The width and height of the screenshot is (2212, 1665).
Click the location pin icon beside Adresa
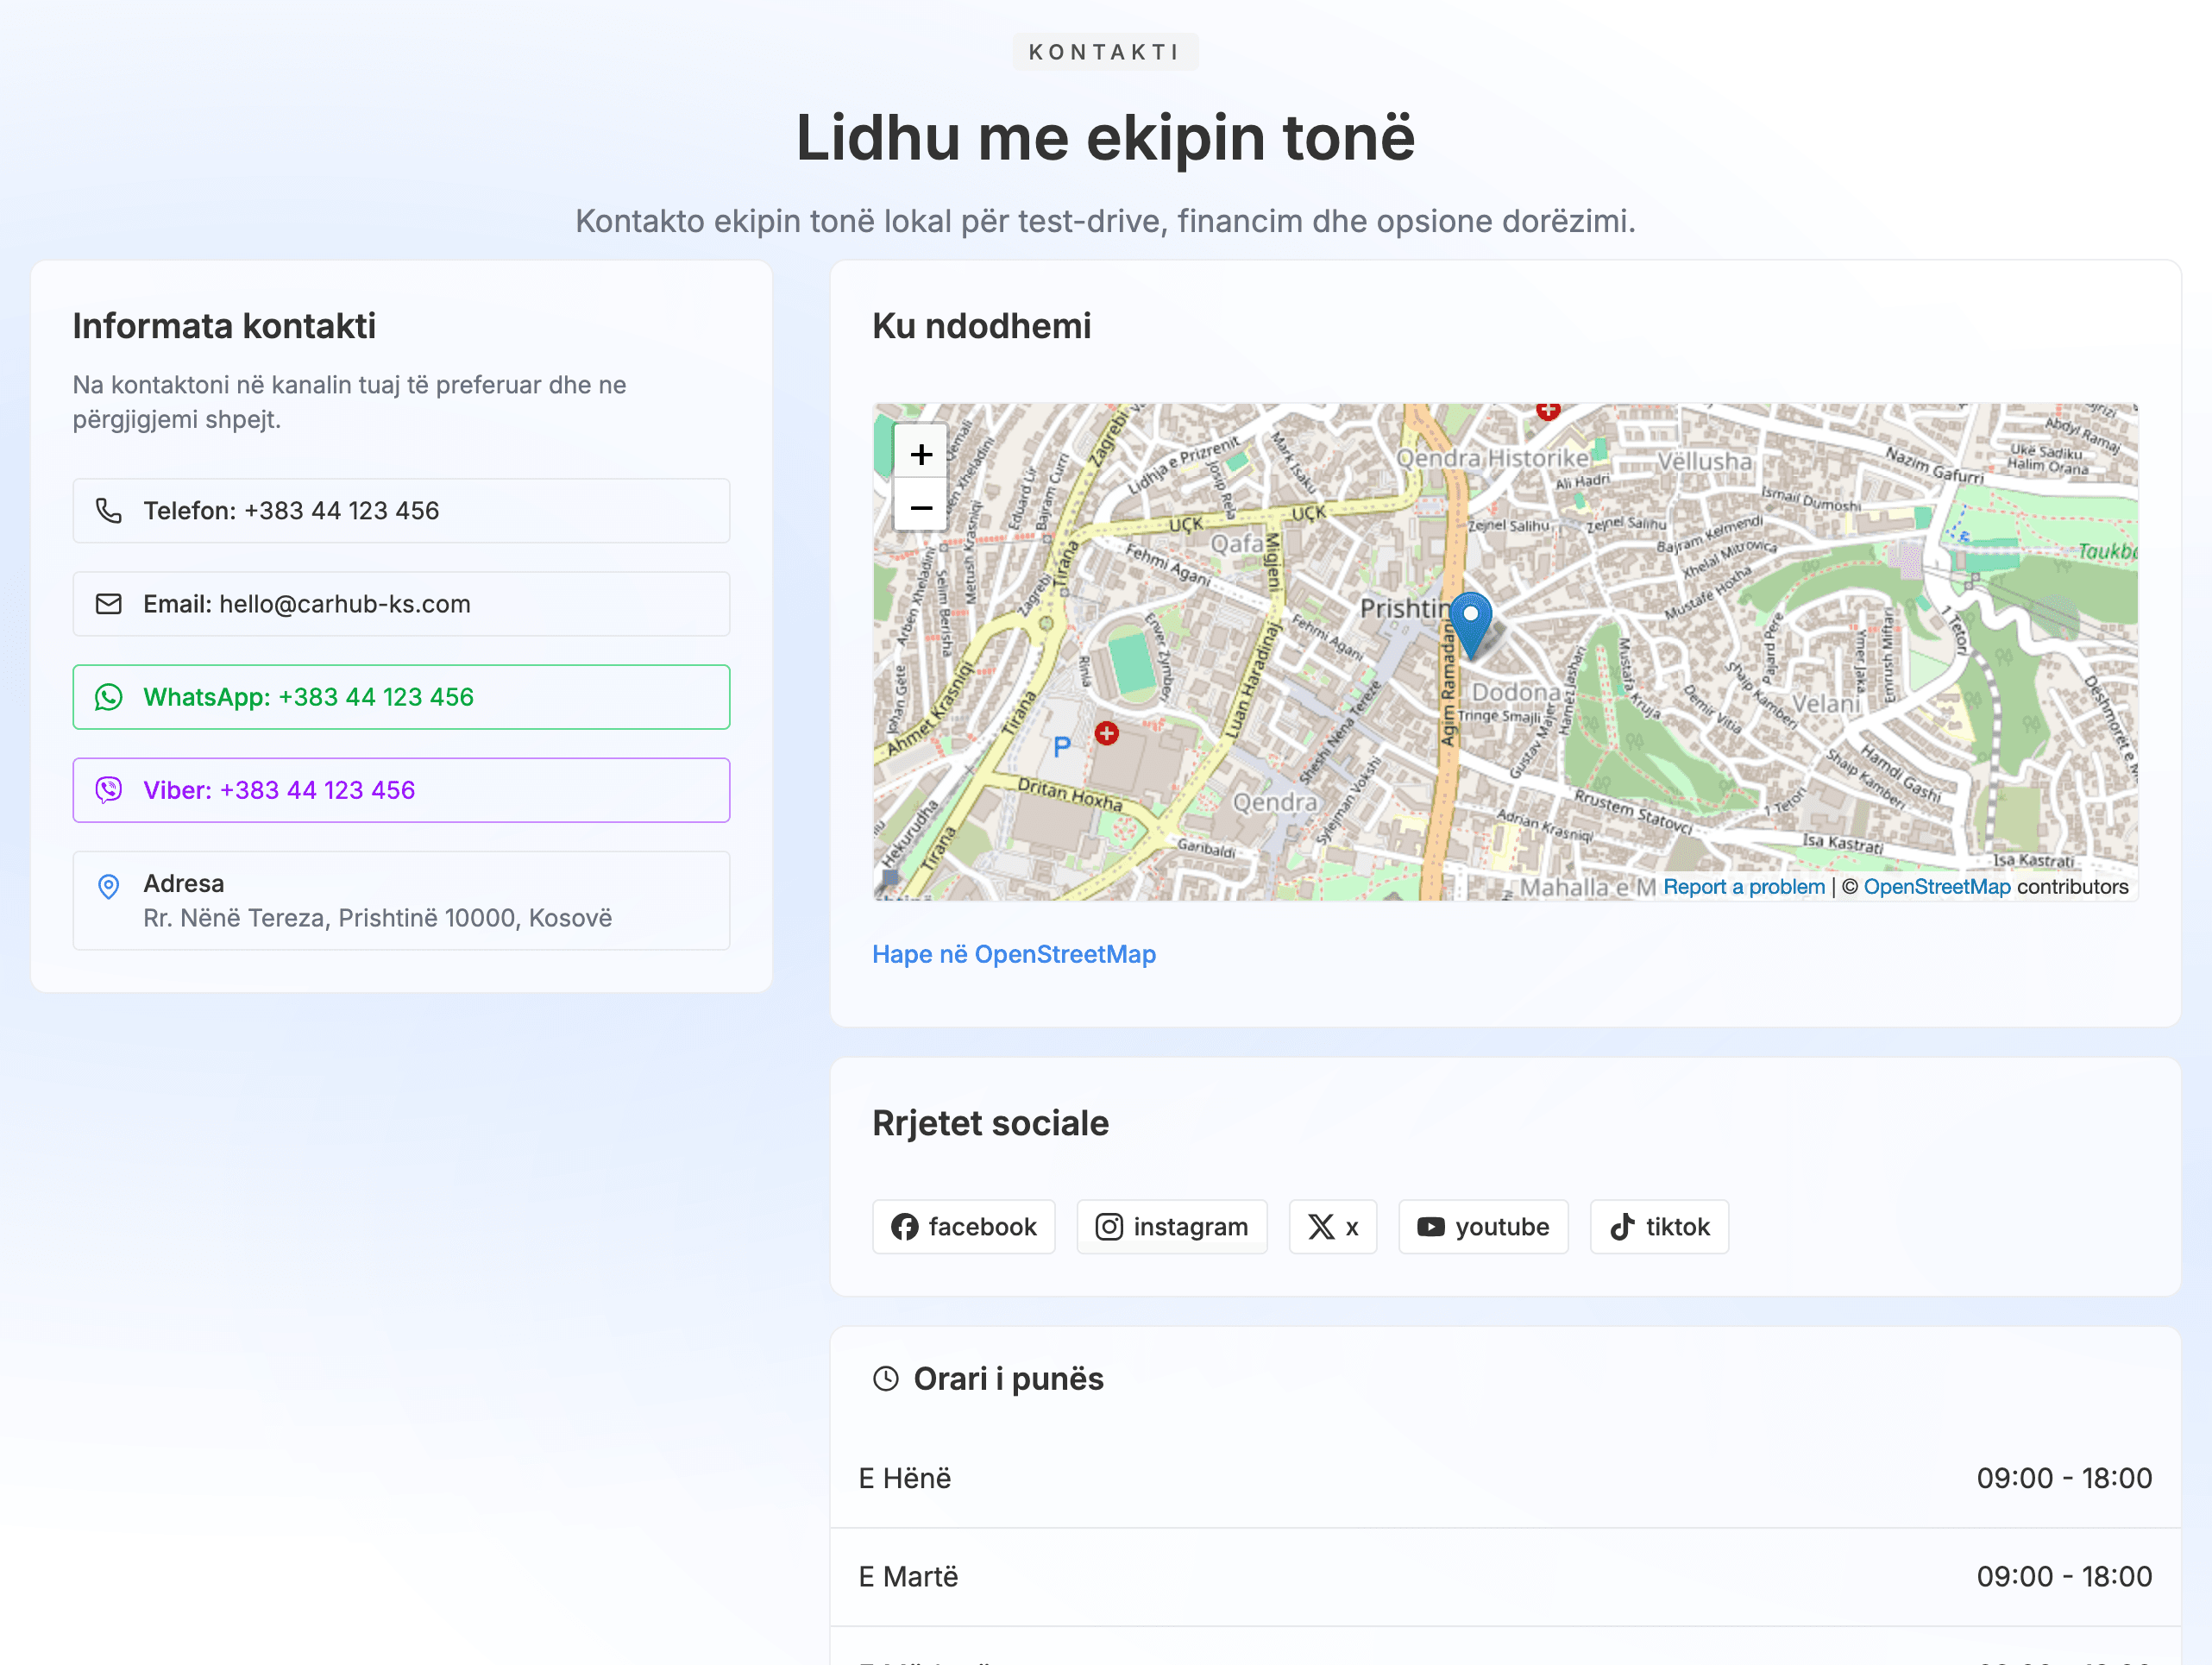[x=109, y=886]
